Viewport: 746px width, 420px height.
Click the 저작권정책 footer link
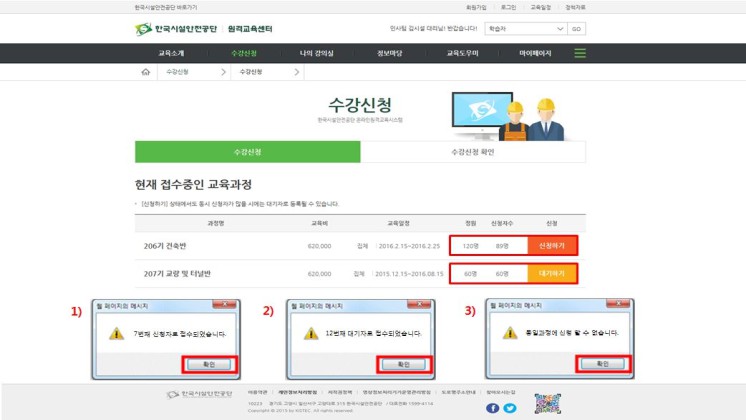pyautogui.click(x=340, y=392)
